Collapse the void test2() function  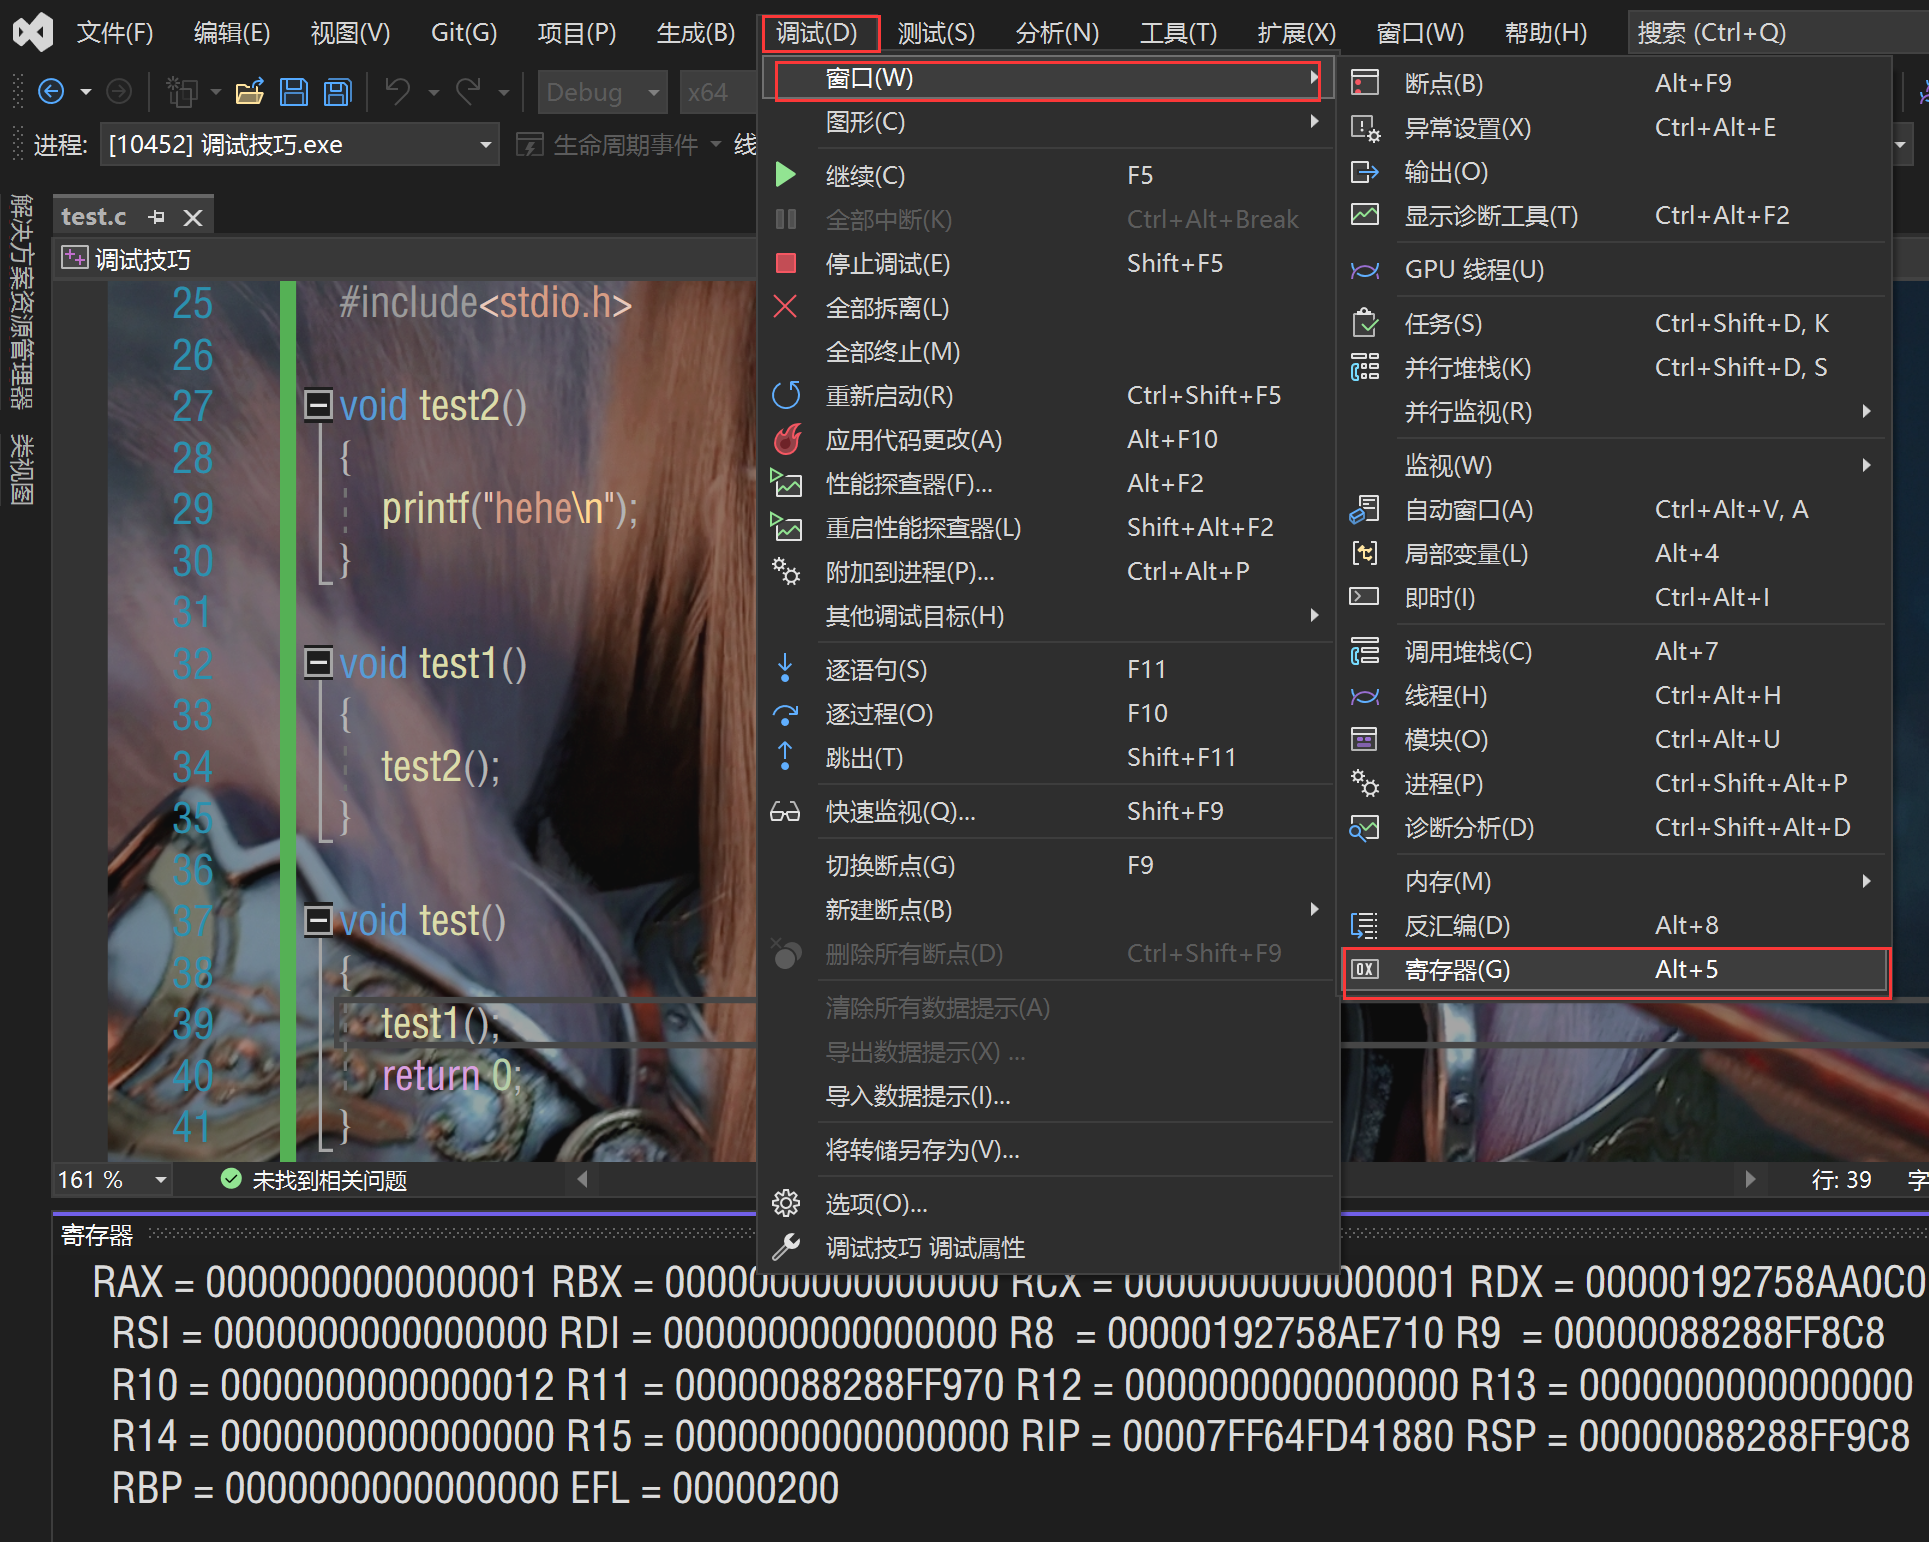pos(318,405)
